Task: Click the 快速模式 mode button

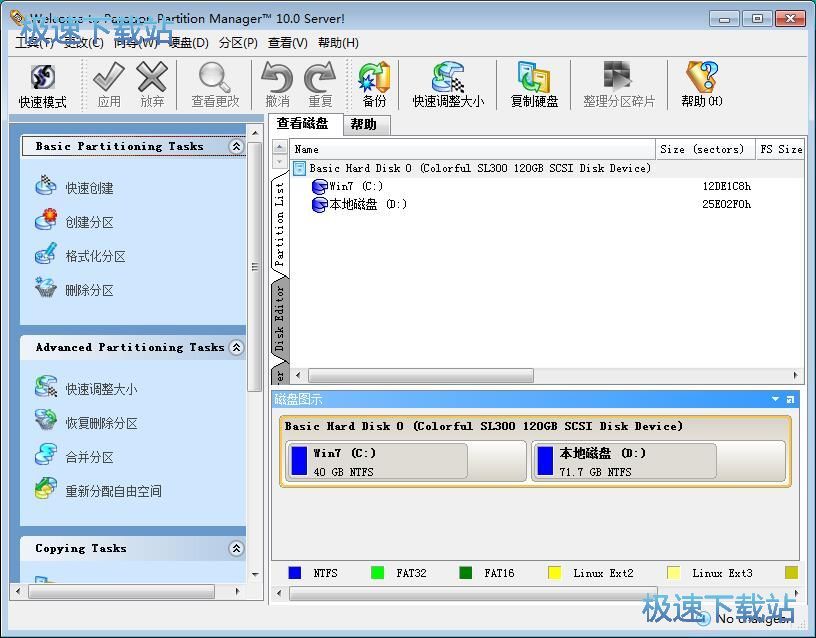Action: [x=42, y=84]
